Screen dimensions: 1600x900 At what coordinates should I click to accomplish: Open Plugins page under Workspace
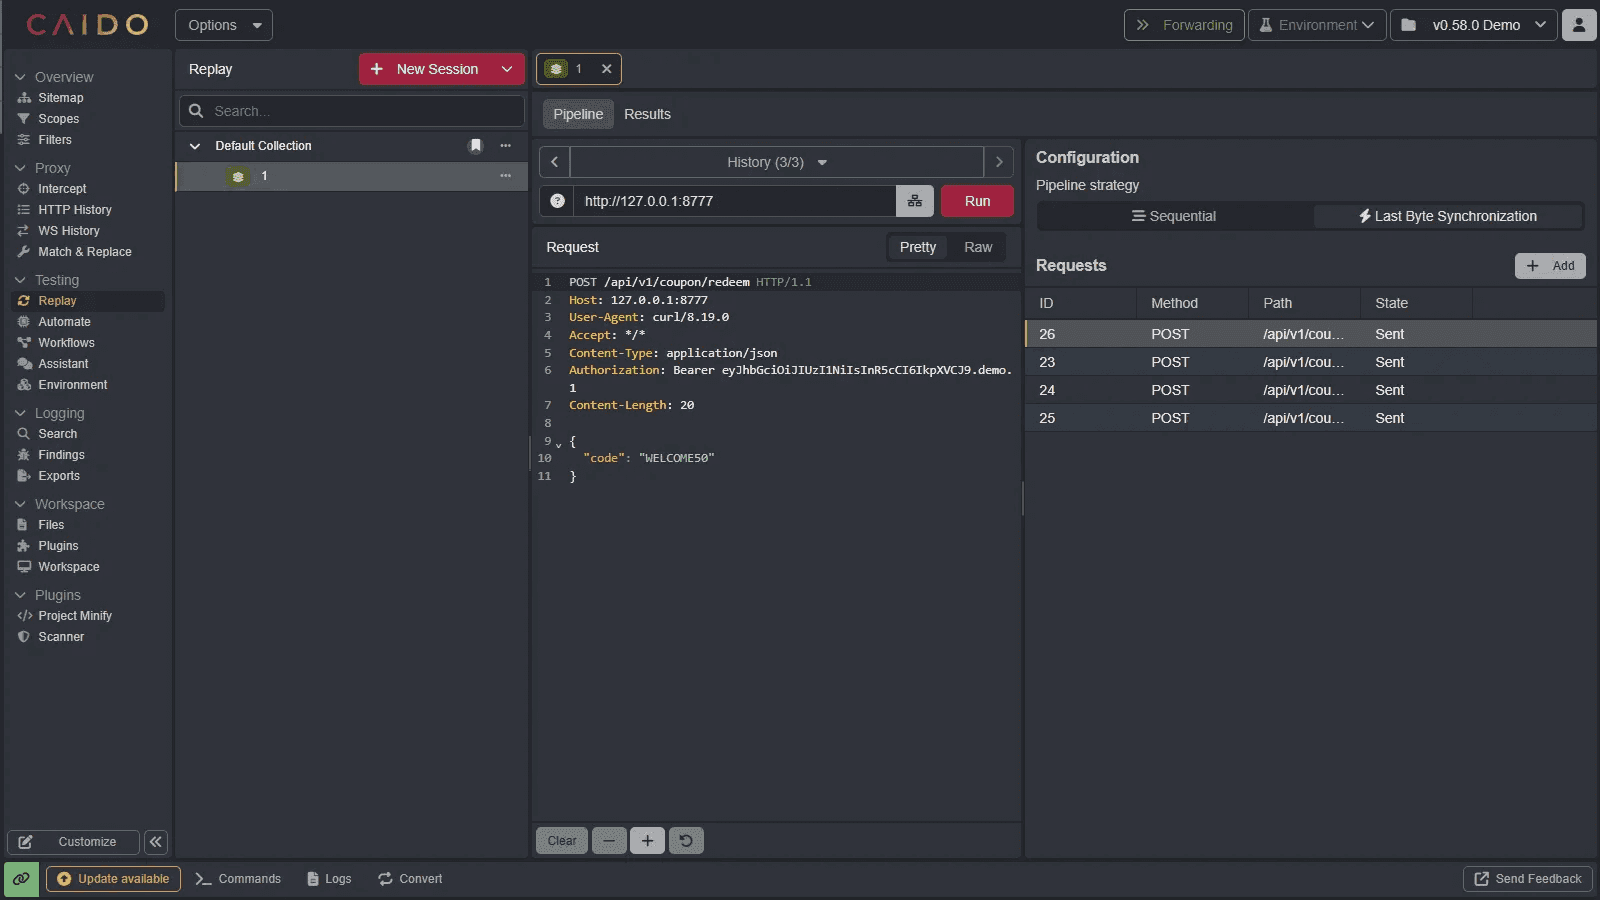click(58, 546)
